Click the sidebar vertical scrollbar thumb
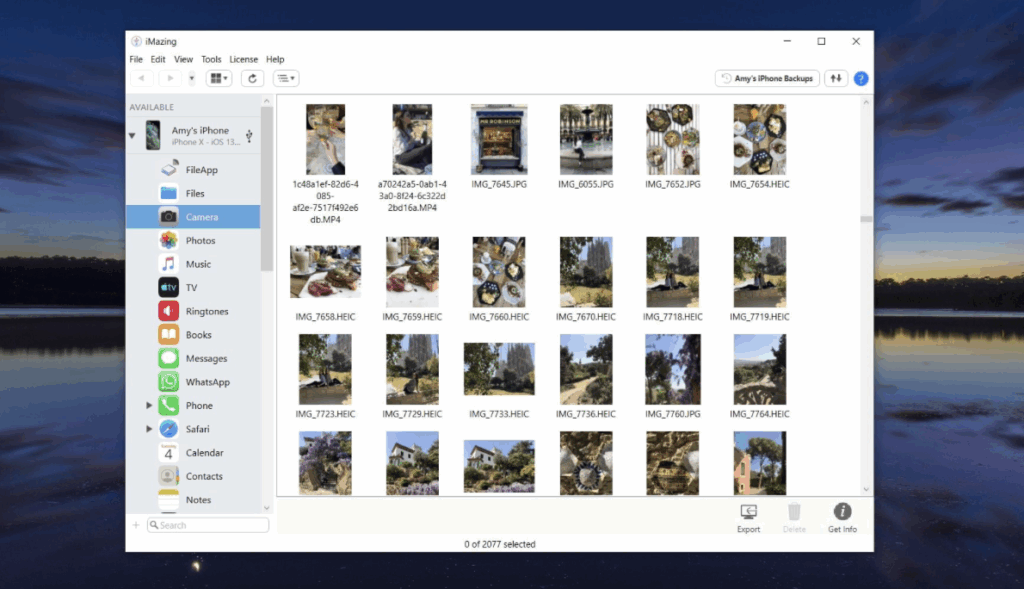Viewport: 1024px width, 589px height. tap(266, 188)
